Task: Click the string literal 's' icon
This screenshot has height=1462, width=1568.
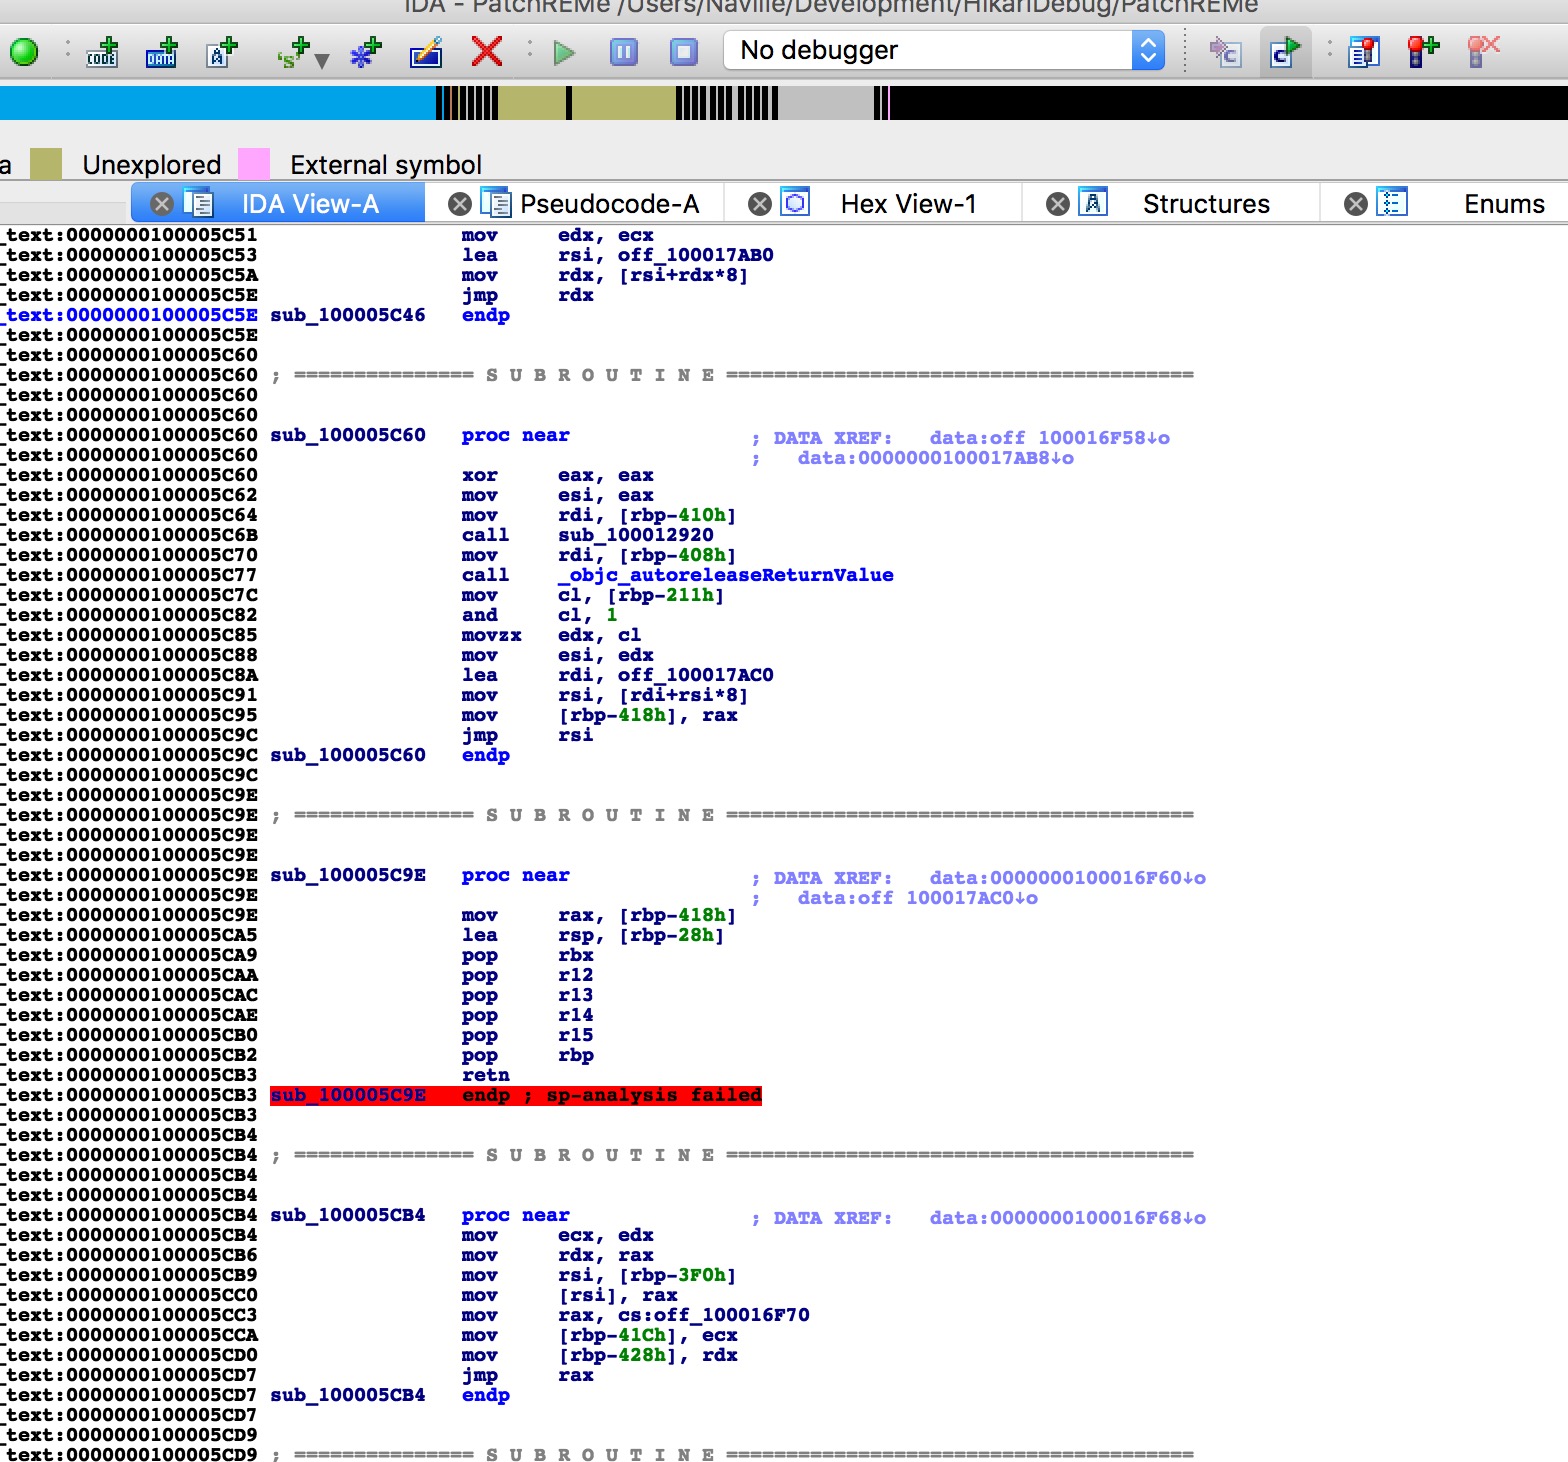Action: (294, 52)
